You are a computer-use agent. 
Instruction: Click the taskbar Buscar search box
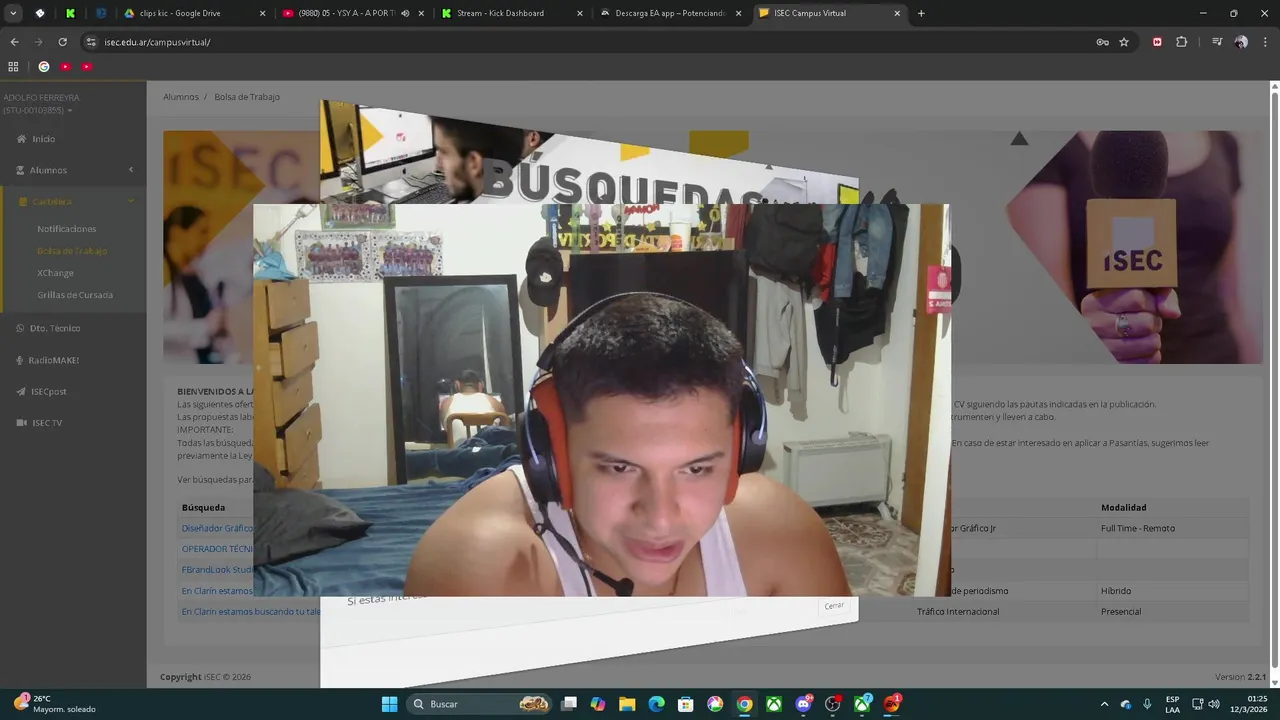(x=480, y=704)
